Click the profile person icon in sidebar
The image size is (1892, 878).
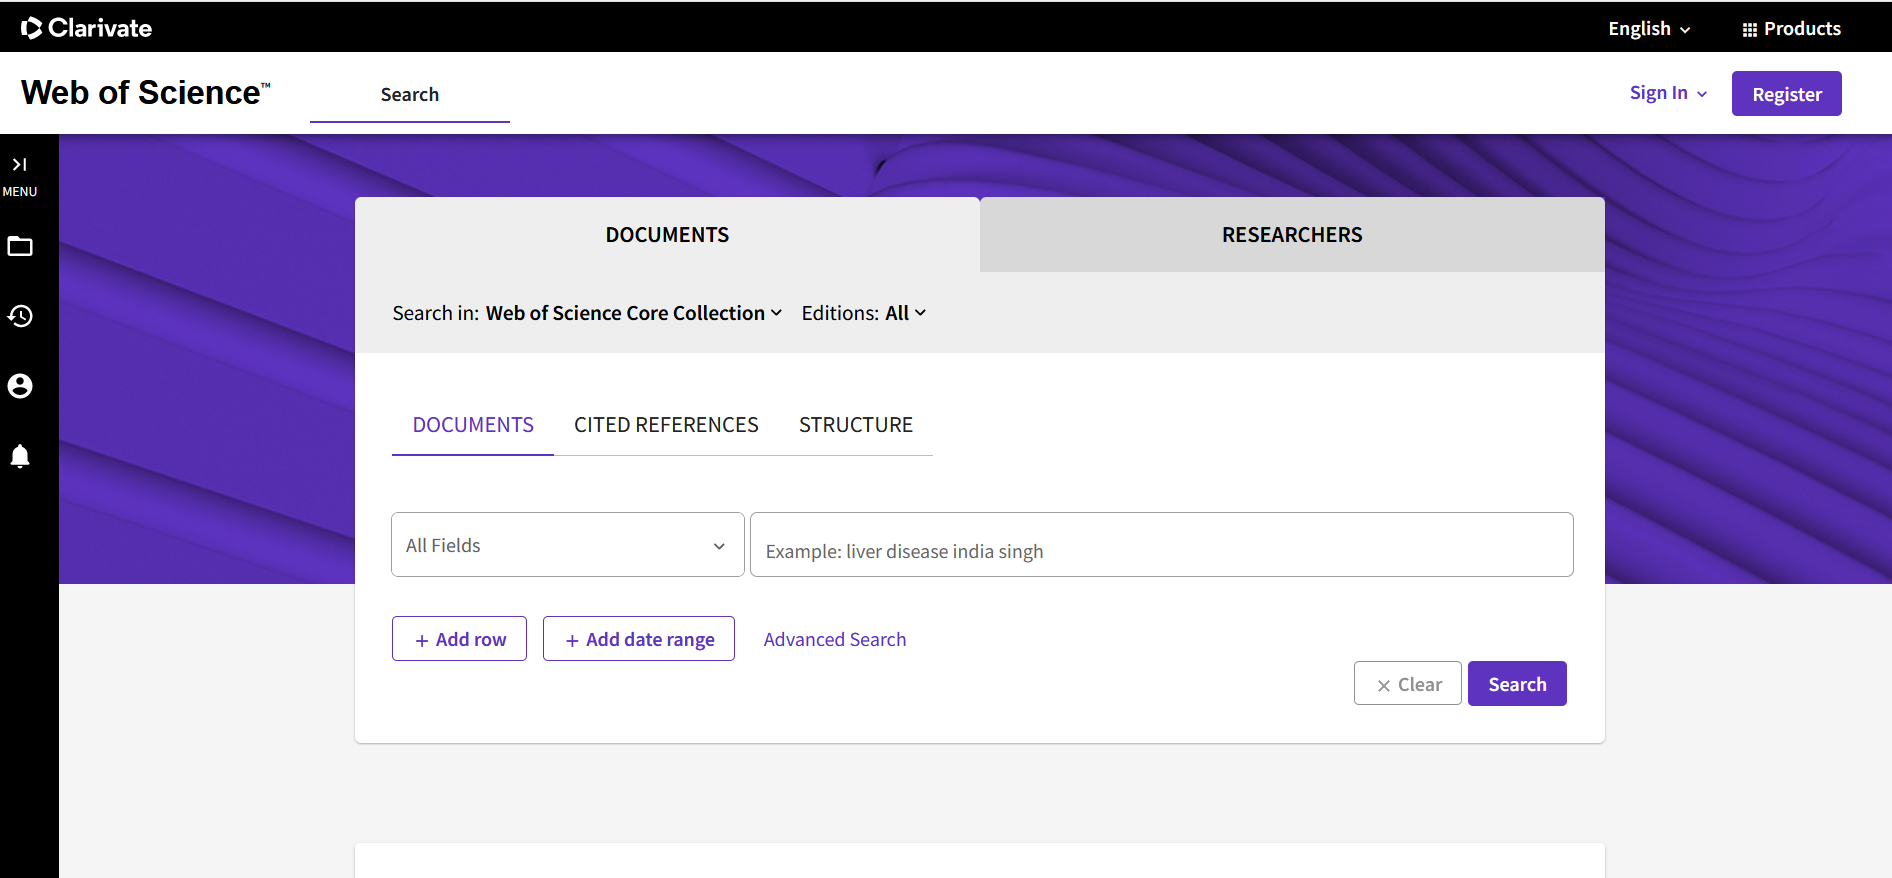point(20,386)
